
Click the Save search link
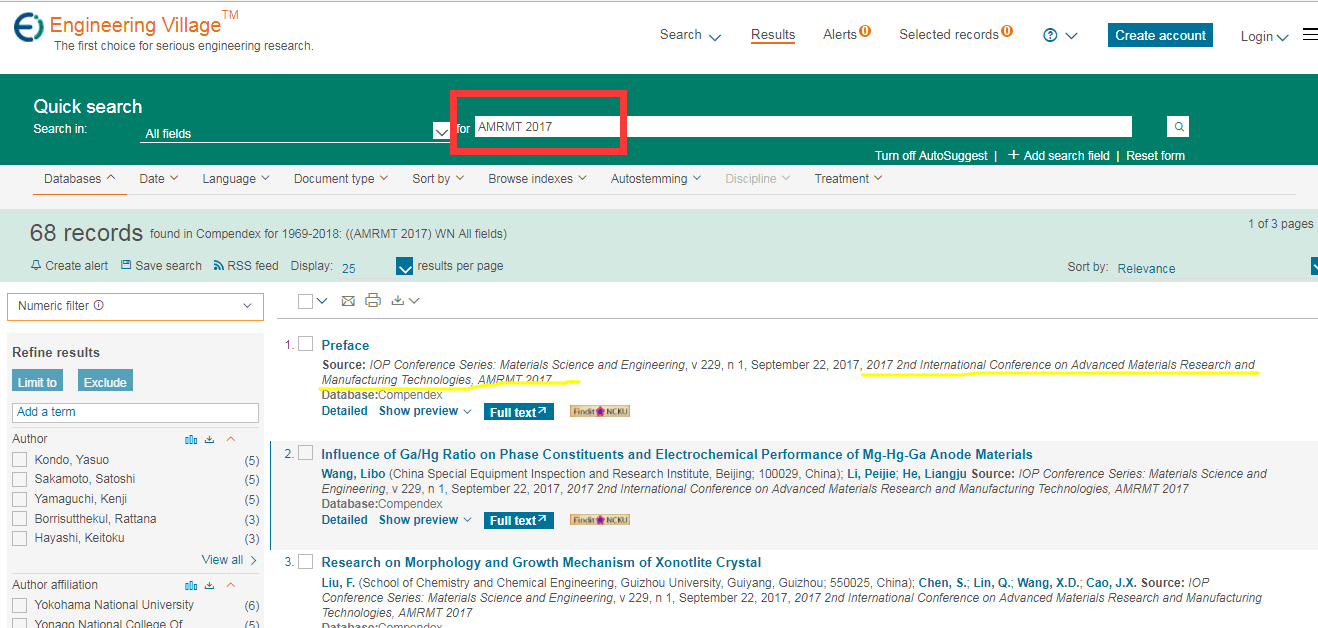(161, 266)
